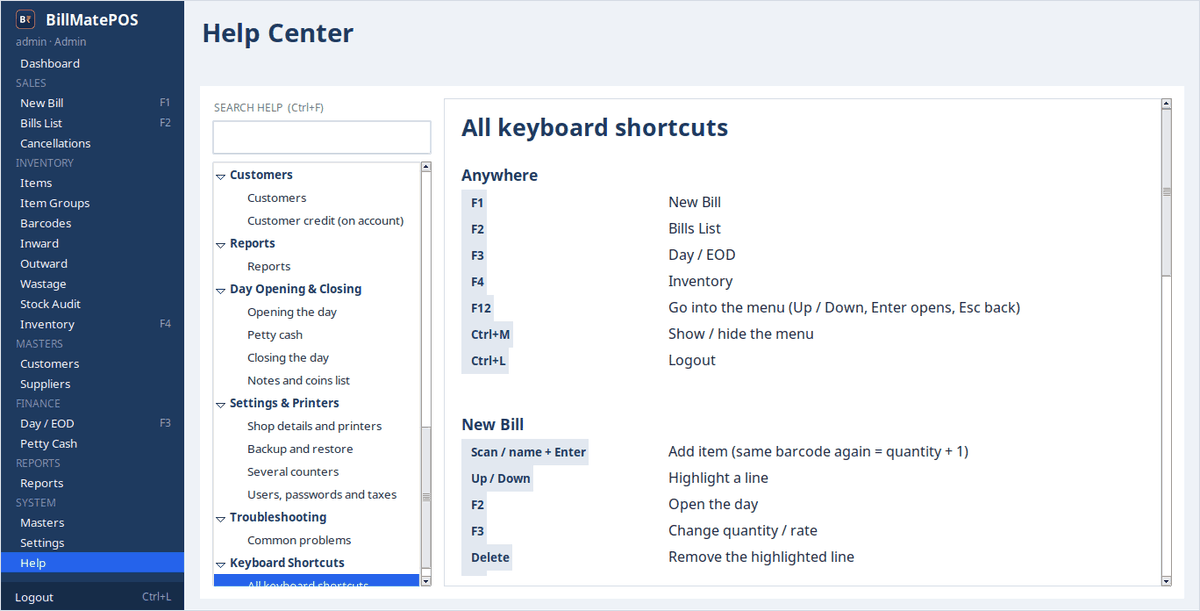The image size is (1200, 611).
Task: Click the topic tree scrollbar thumb
Action: 426,496
